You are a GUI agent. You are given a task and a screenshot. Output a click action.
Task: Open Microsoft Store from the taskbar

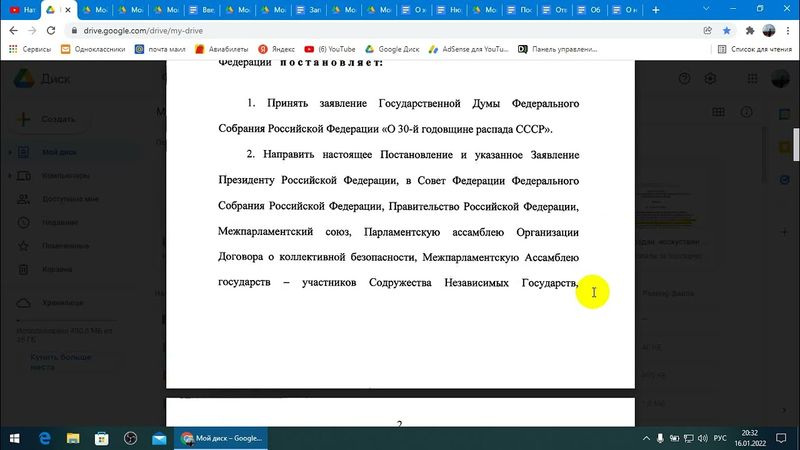tap(102, 438)
